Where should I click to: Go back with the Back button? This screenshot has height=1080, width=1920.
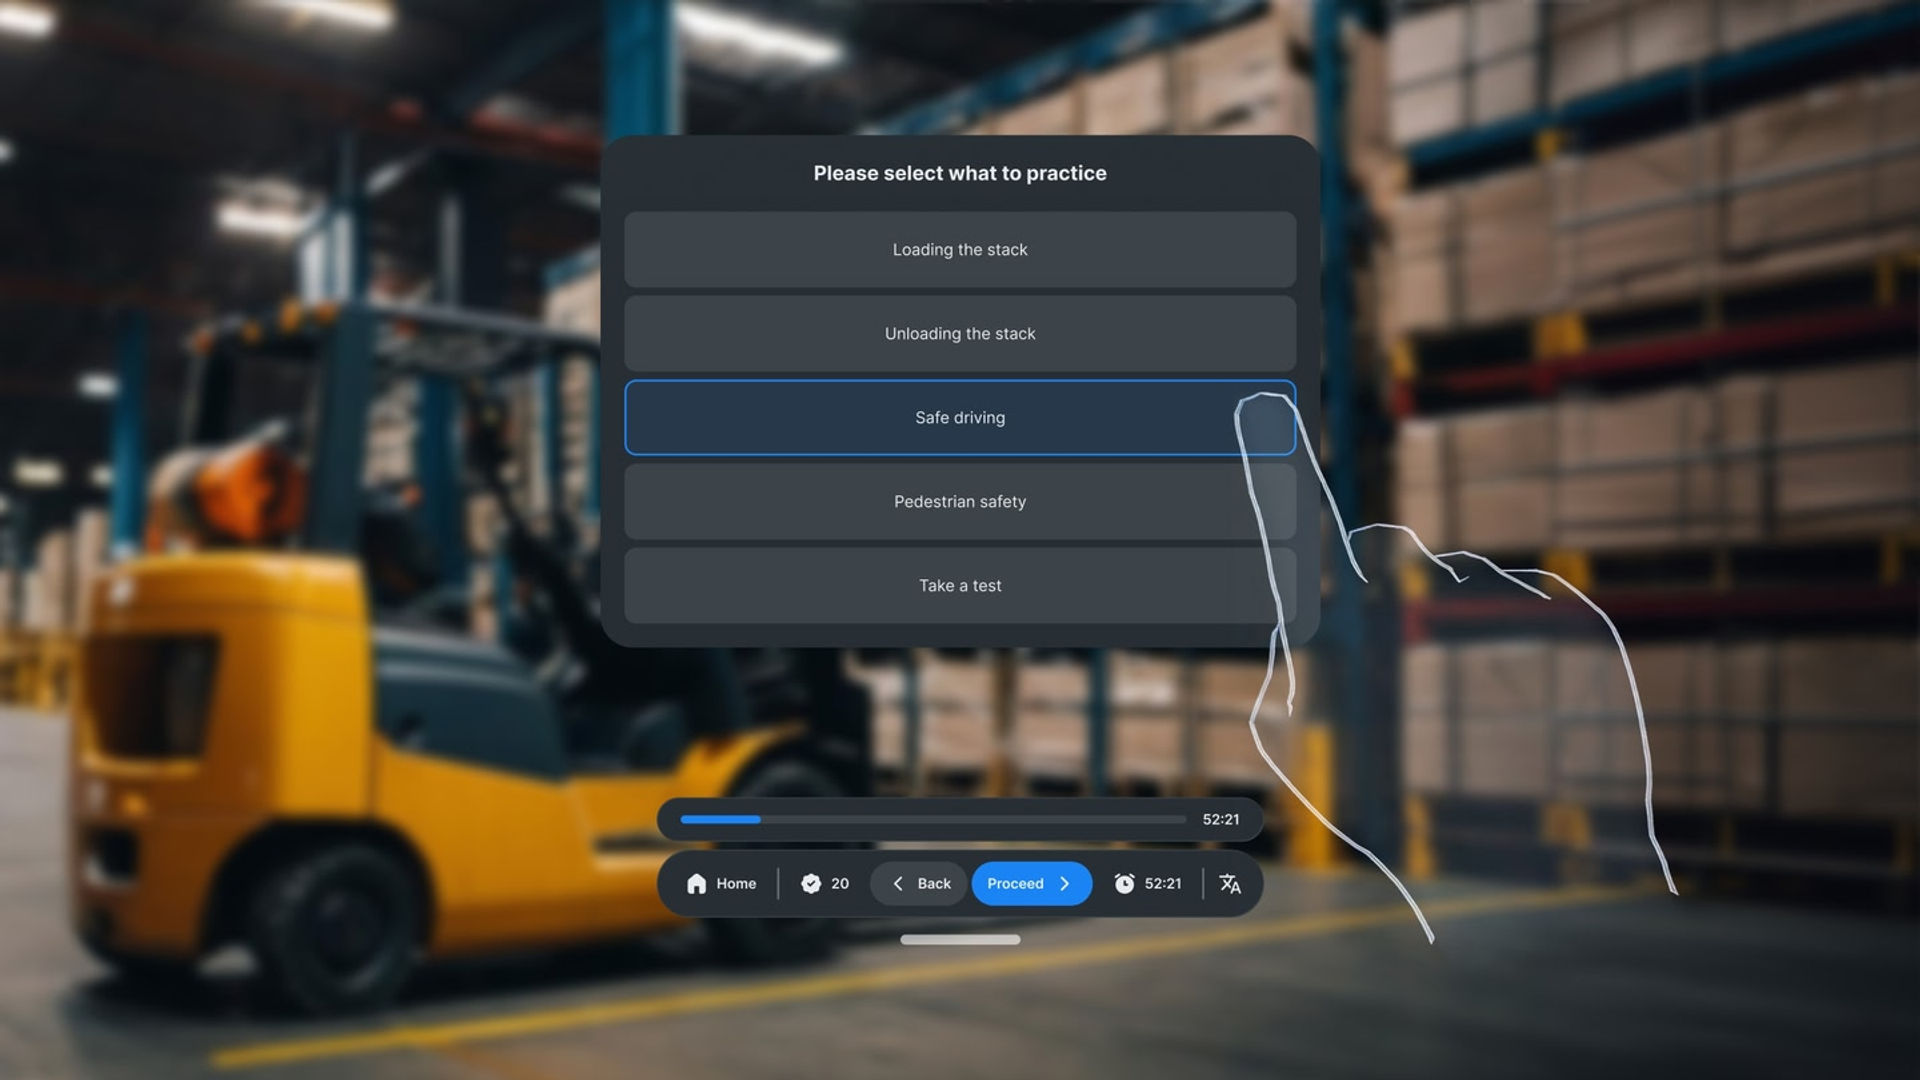point(918,883)
